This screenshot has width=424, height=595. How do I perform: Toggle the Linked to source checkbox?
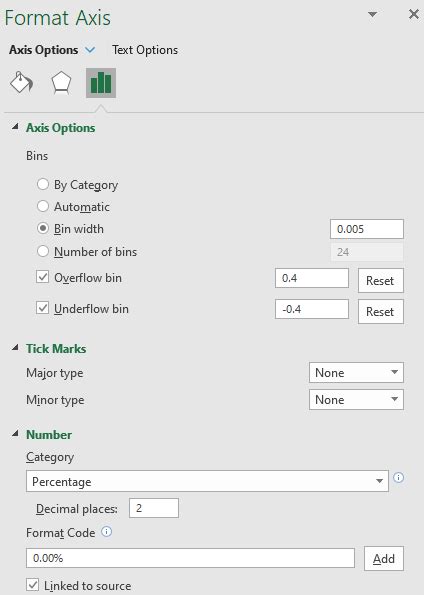pos(33,585)
